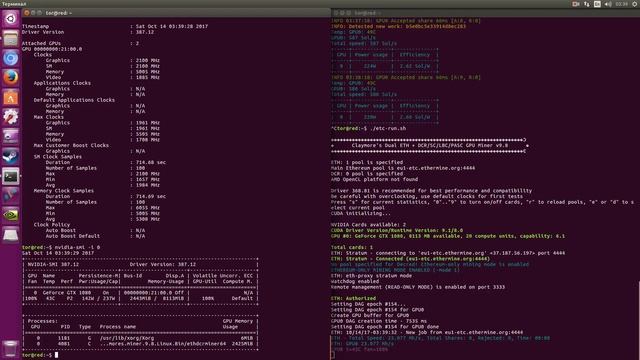Launch Chromium browser from the launcher
Viewport: 640px width, 360px height.
click(11, 58)
